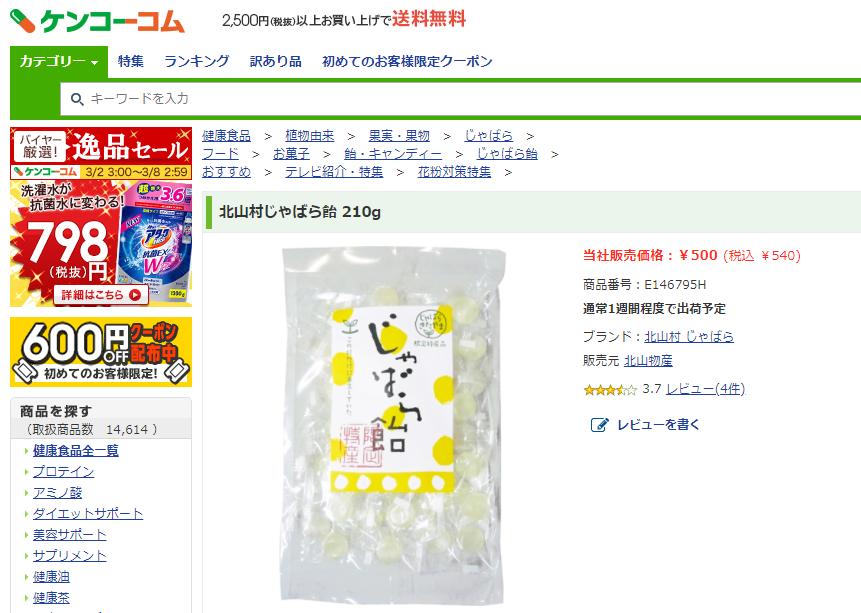
Task: Click the star rating icons
Action: (x=610, y=389)
